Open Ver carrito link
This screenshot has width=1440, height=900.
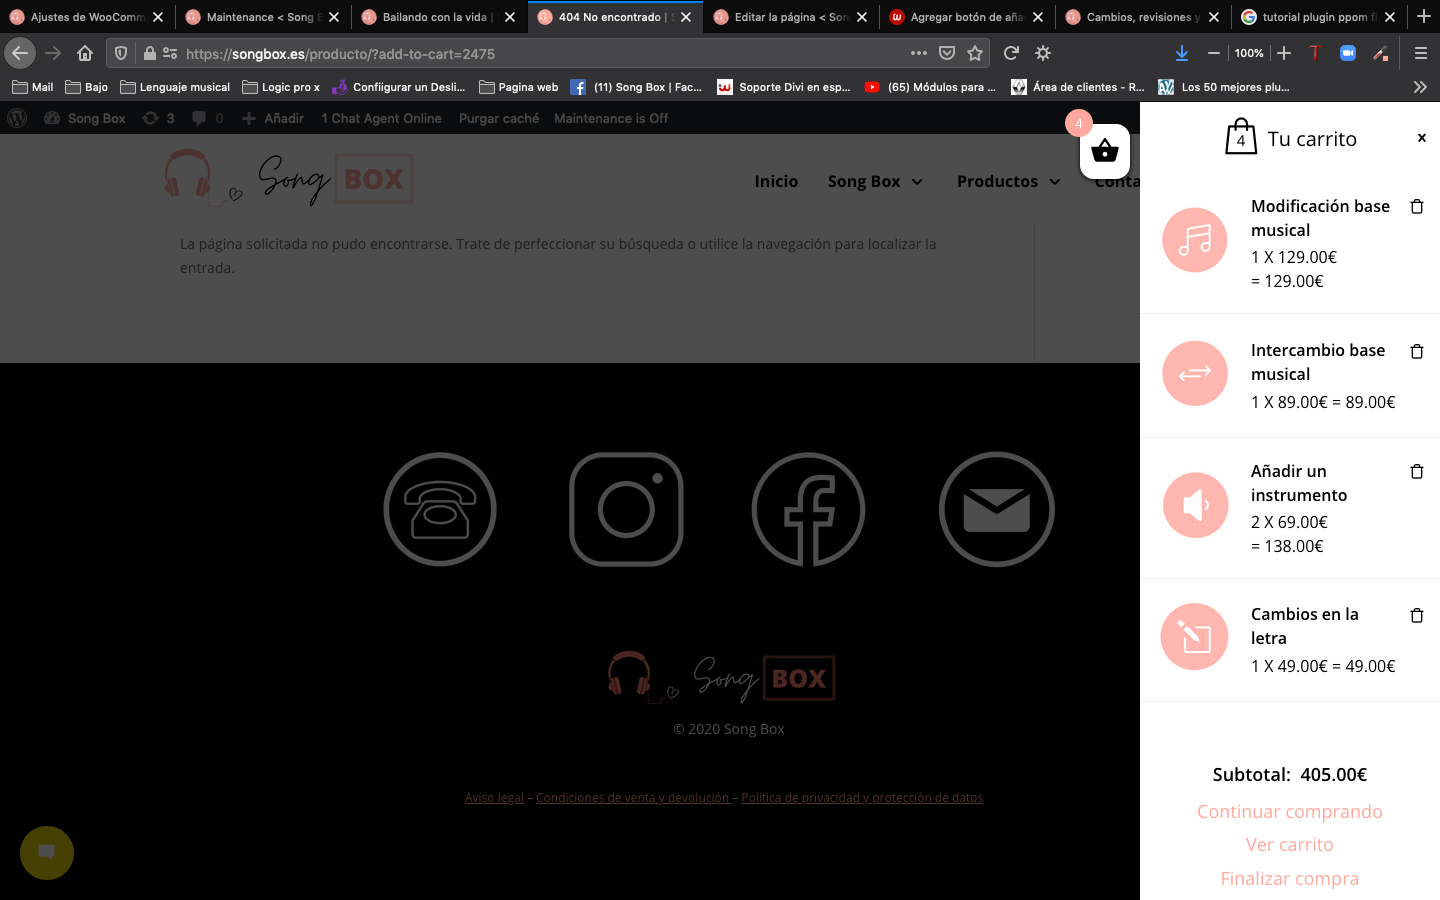coord(1290,845)
